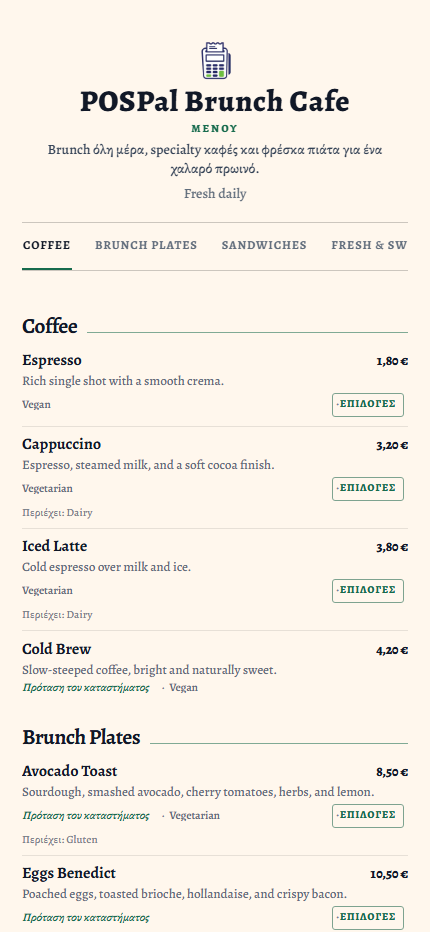This screenshot has height=932, width=430.
Task: Select the Espresso item title
Action: 52,360
